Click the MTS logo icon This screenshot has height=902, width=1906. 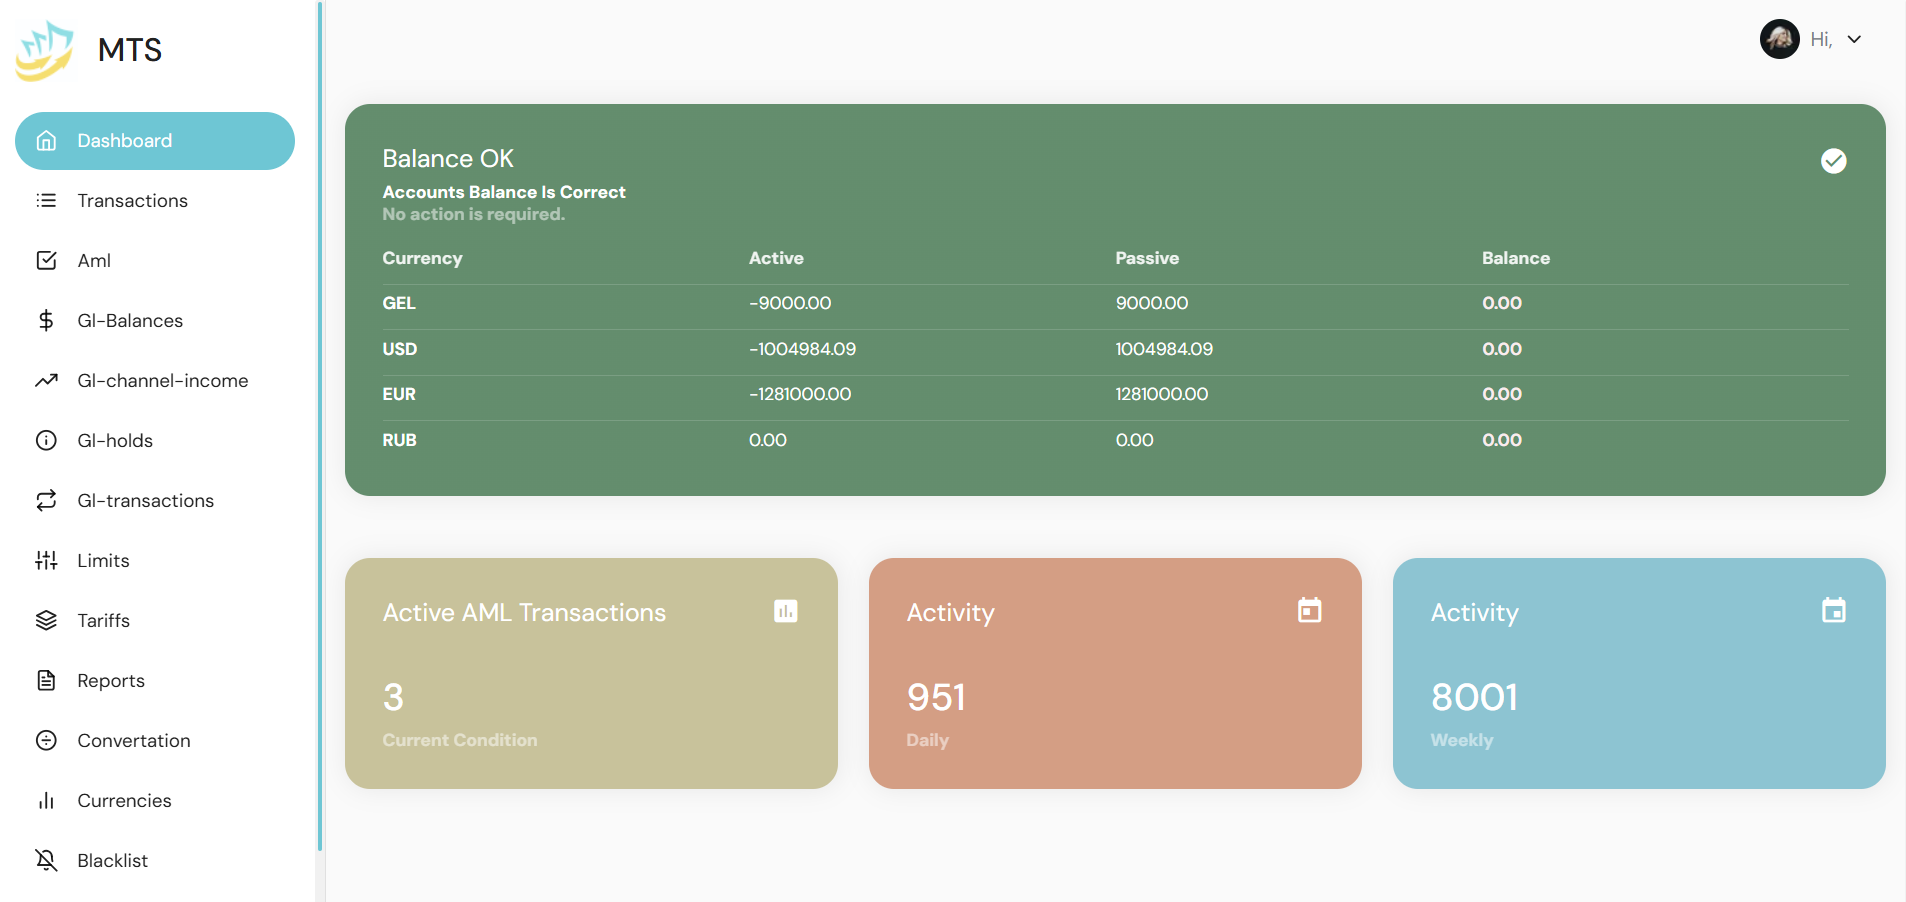point(45,50)
